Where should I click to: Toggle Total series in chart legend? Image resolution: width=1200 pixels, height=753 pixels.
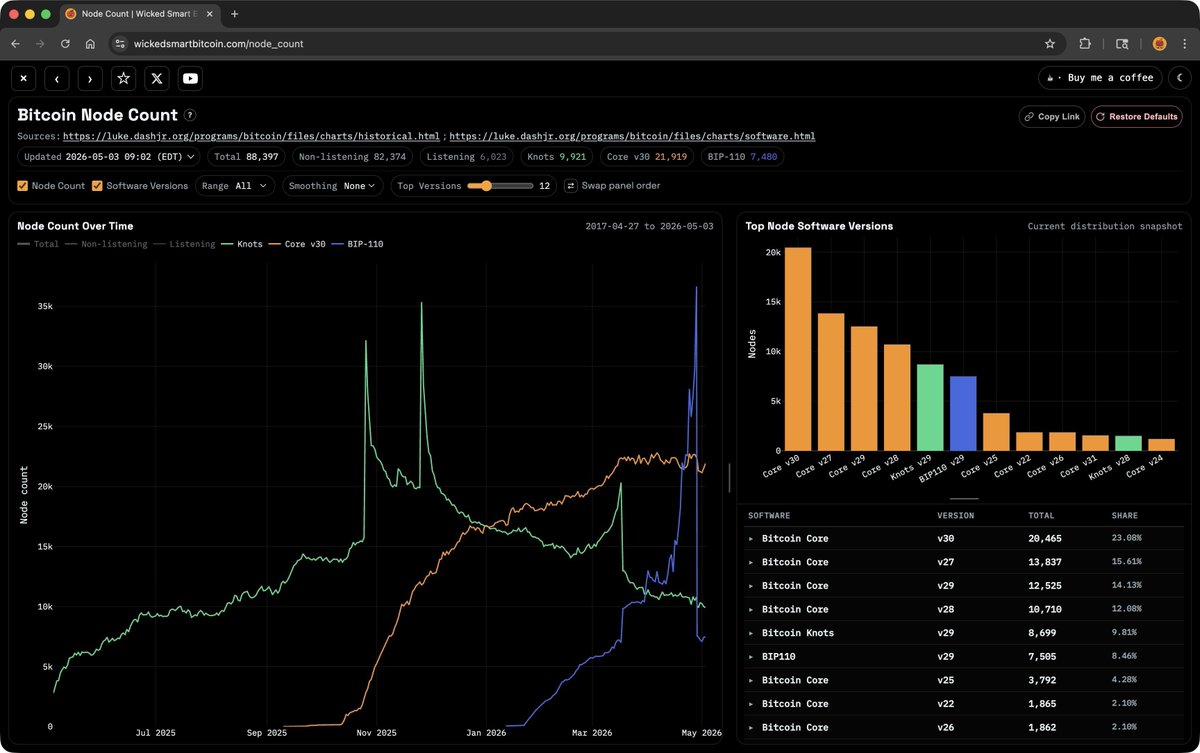(38, 244)
